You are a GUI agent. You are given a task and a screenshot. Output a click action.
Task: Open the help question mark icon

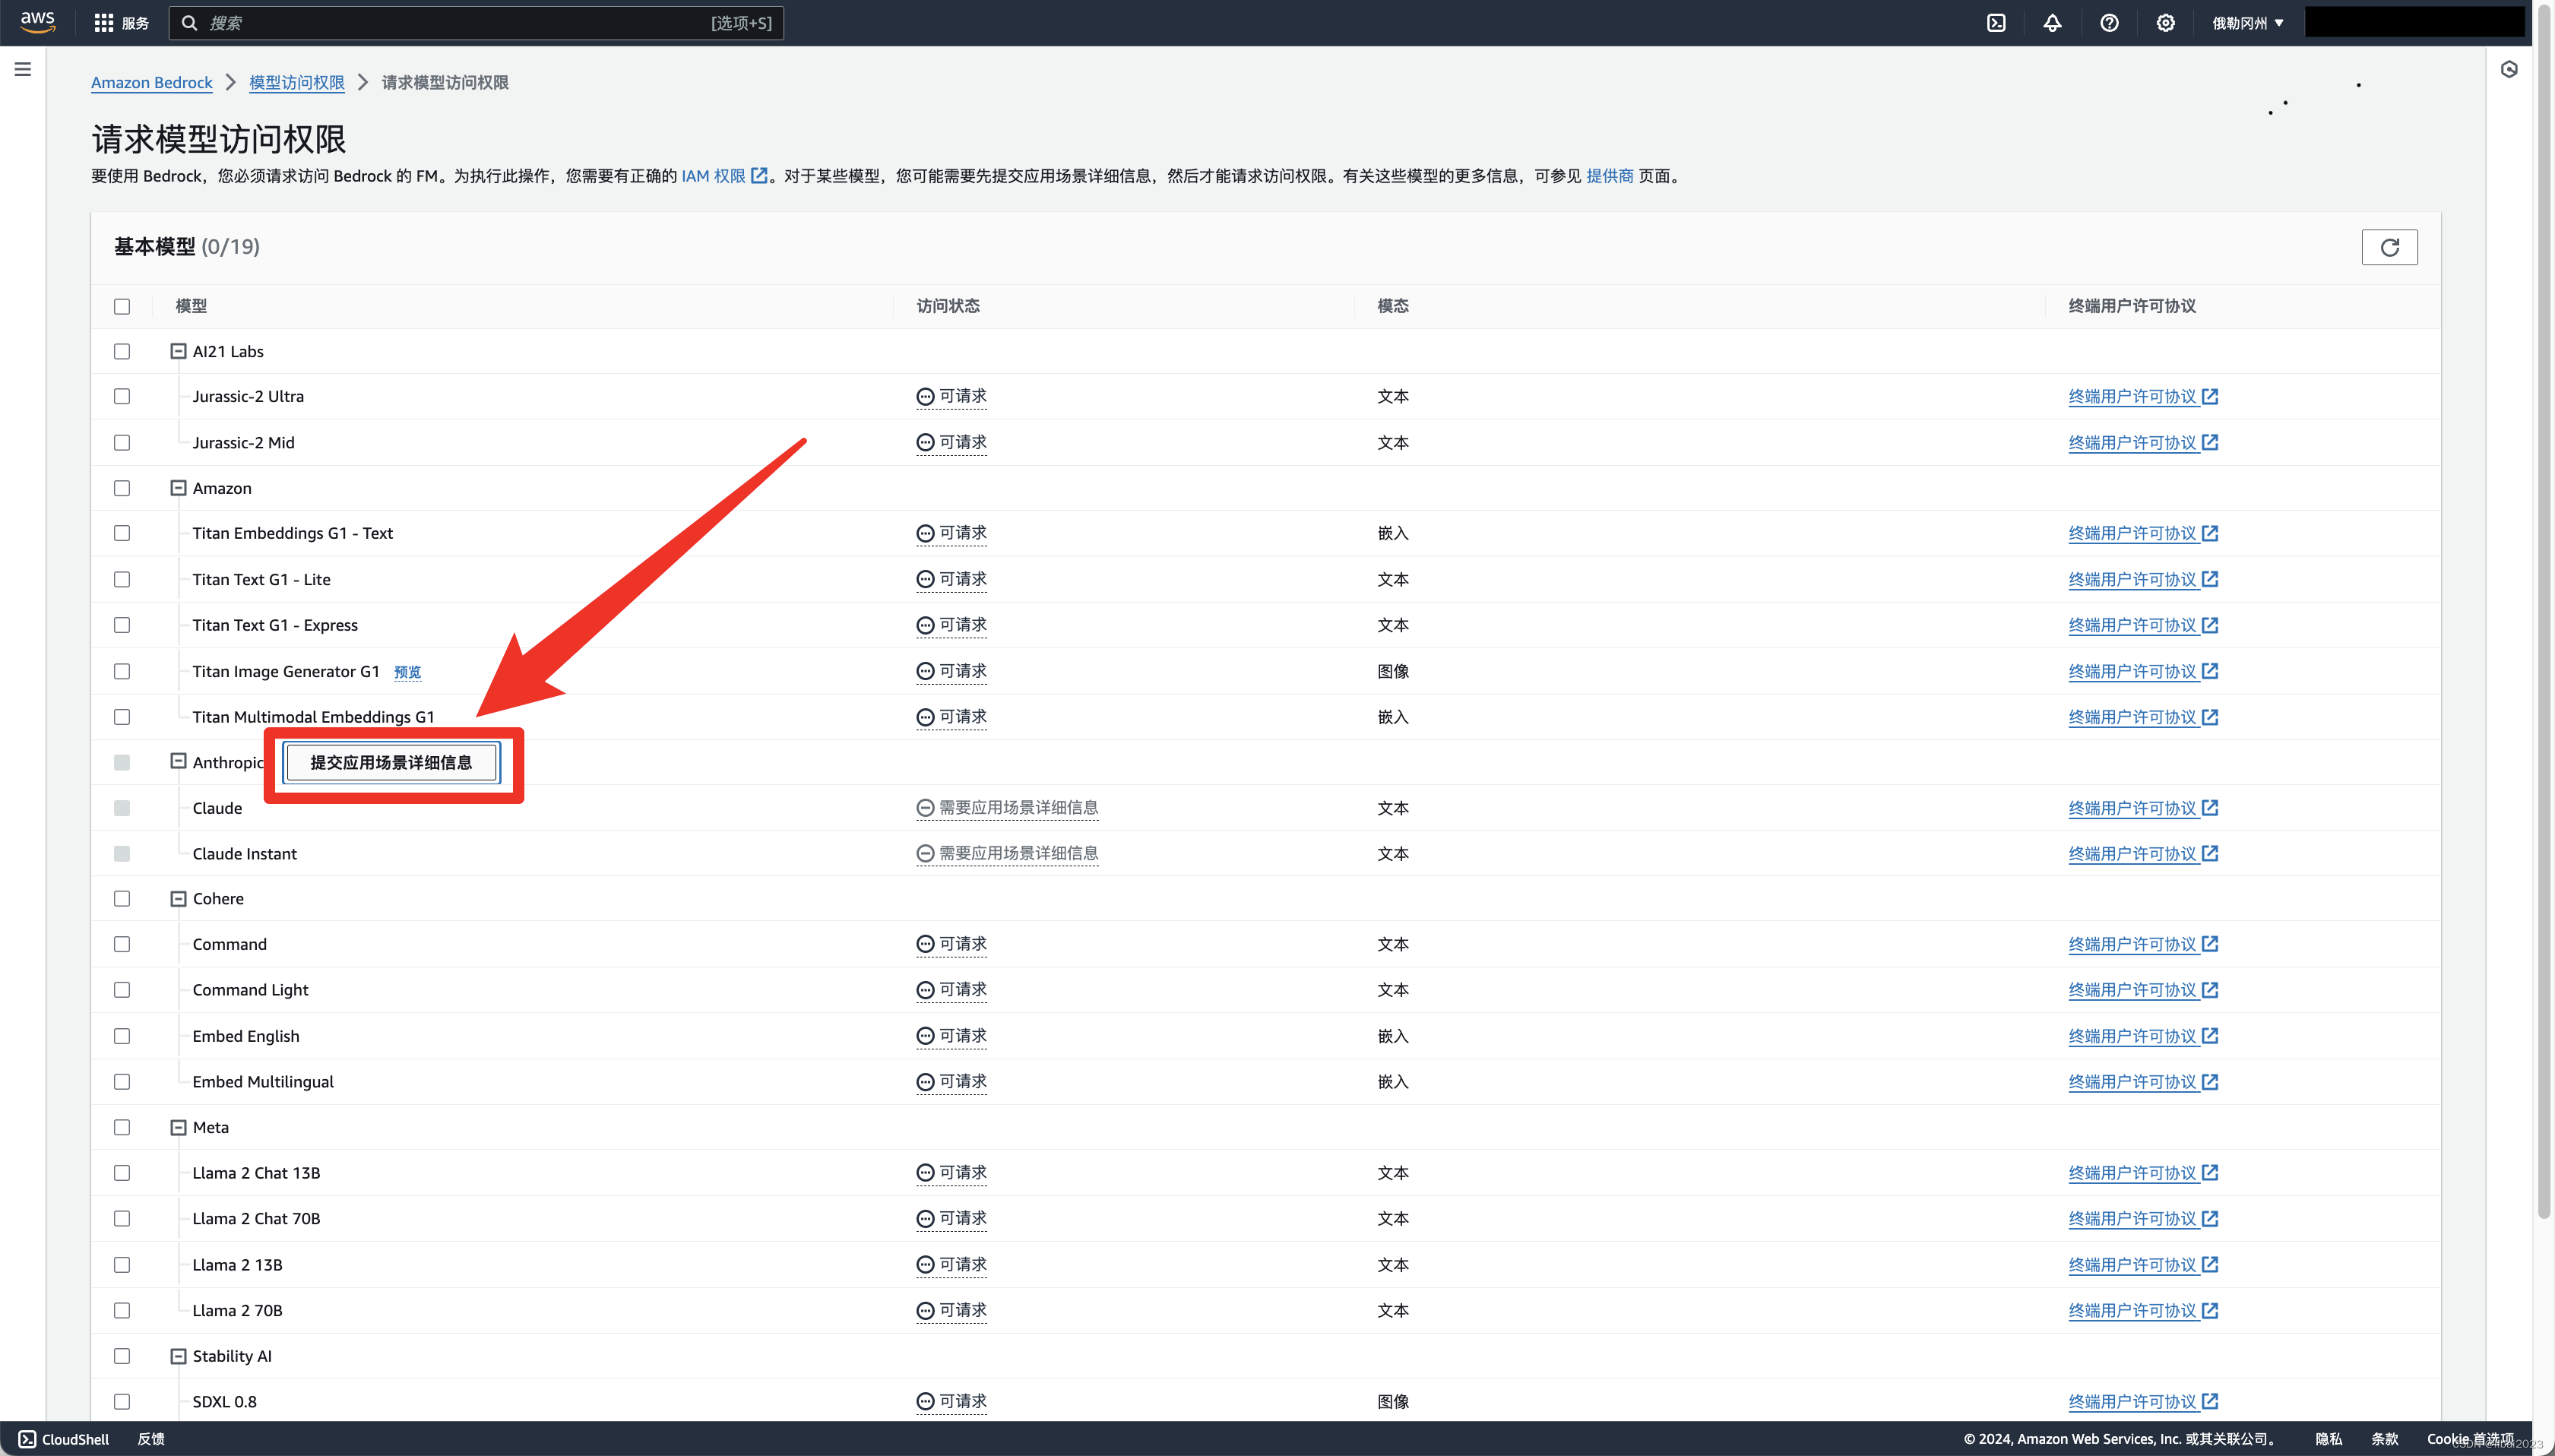2109,23
